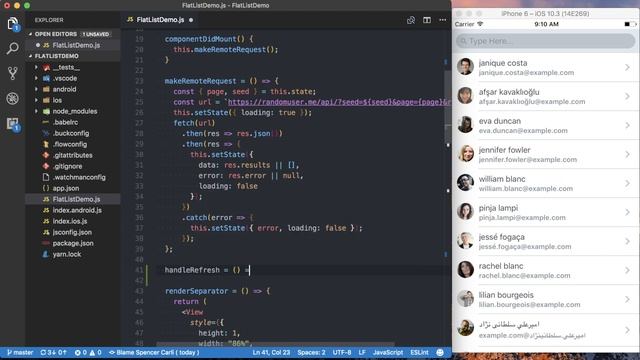Click the feedback smiley in status bar
Screen dimensions: 640x360
[x=440, y=352]
